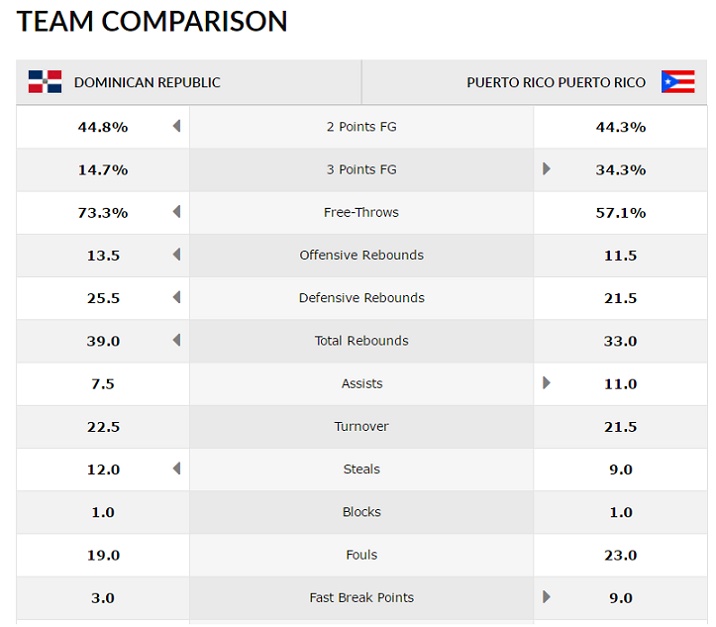Click Dominican Republic's 22.5 turnover value
Image resolution: width=716 pixels, height=627 pixels.
point(103,427)
